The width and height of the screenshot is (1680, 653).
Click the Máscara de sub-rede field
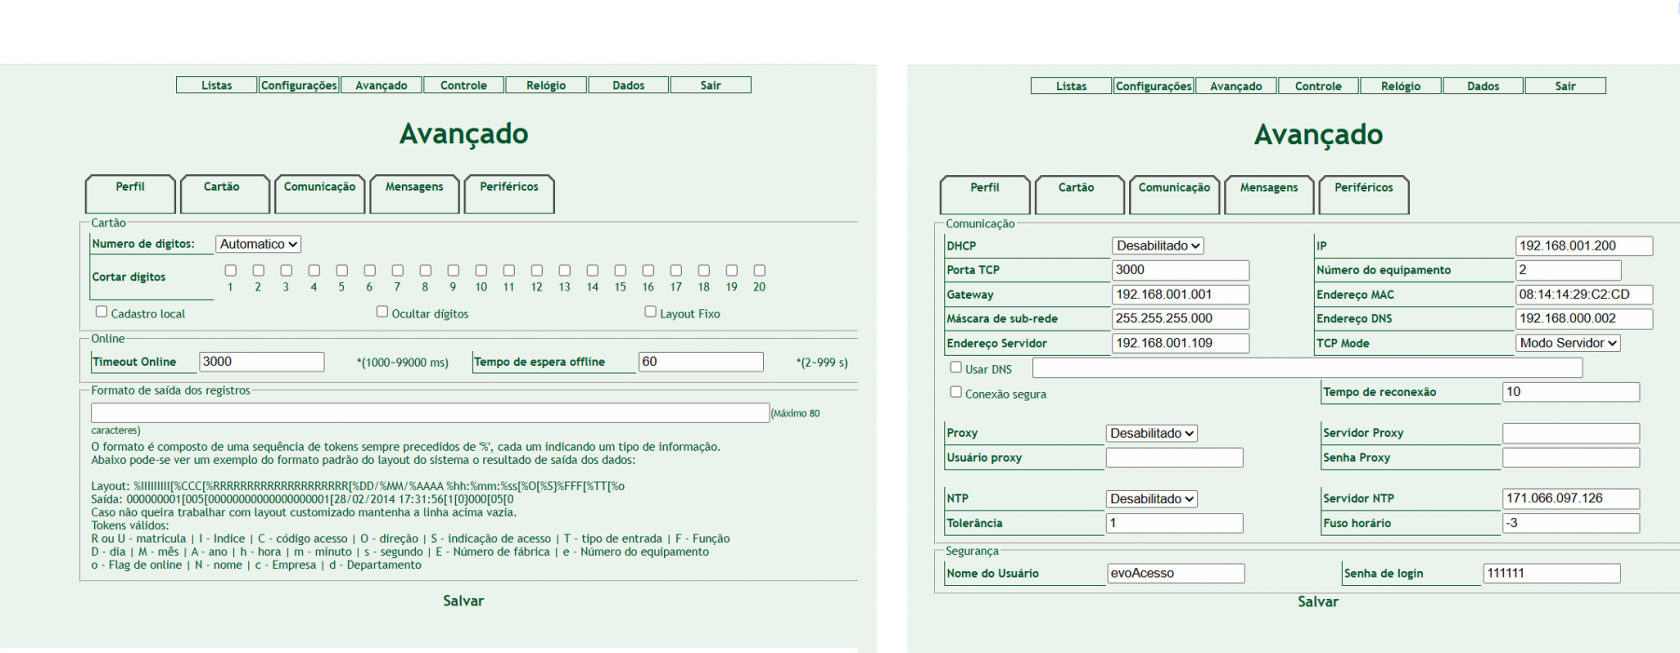tap(1181, 319)
